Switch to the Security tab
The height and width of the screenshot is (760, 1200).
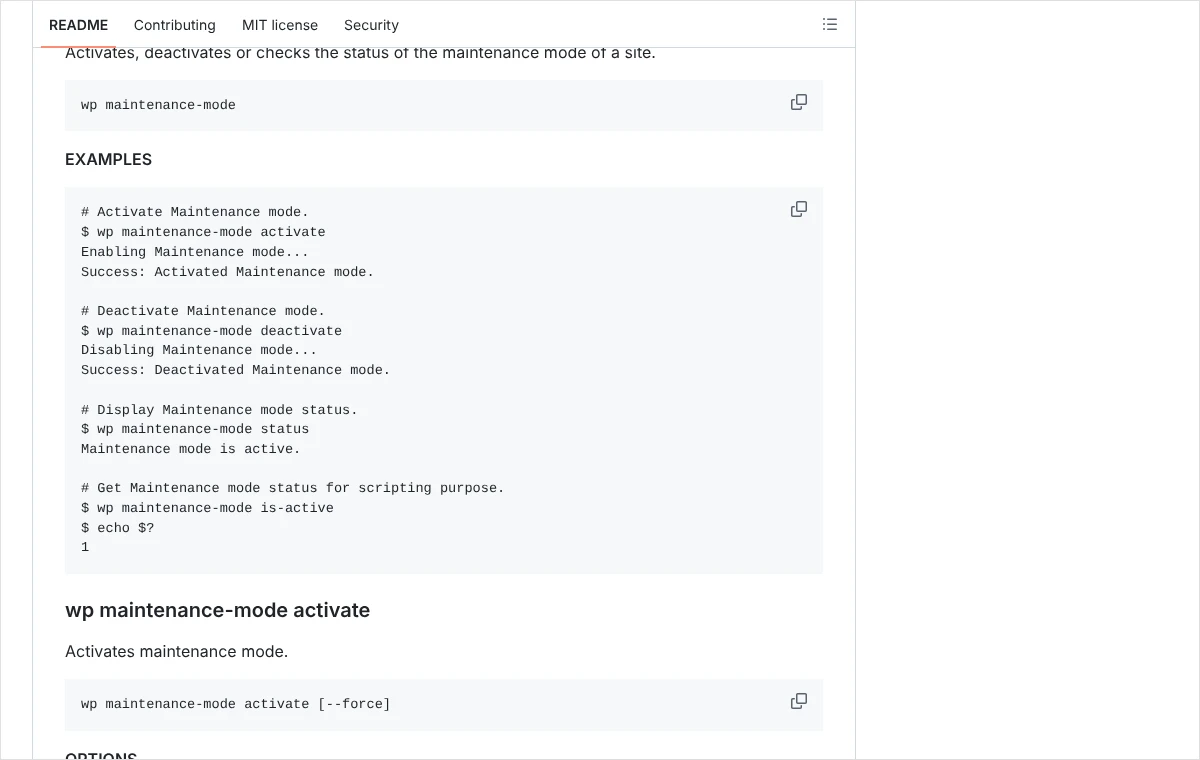[371, 25]
